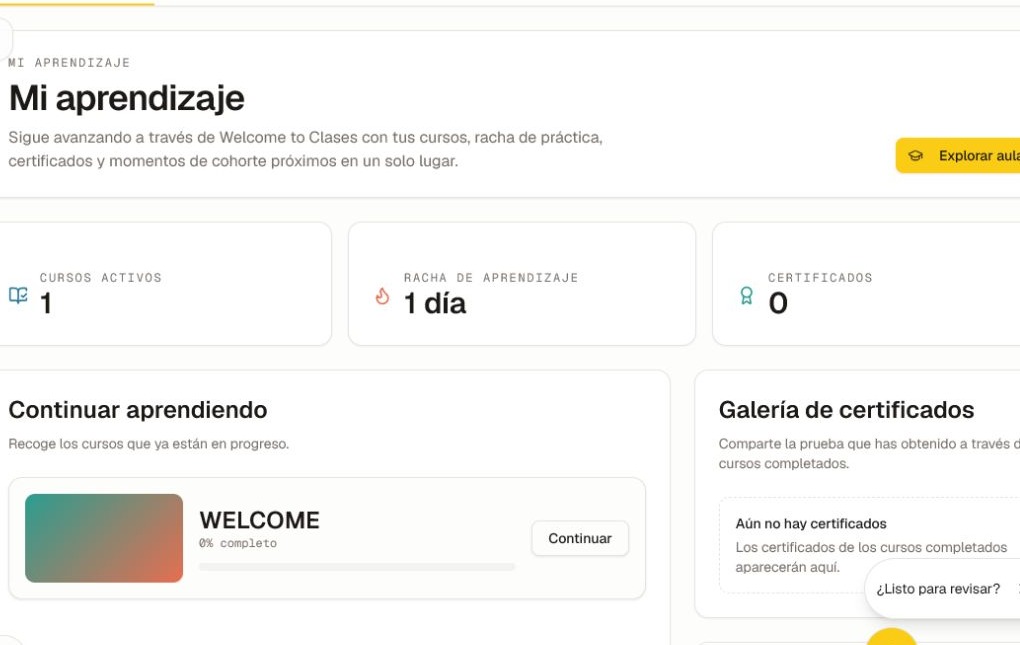
Task: Click the open book icon in Cursos Activos card
Action: tap(18, 296)
